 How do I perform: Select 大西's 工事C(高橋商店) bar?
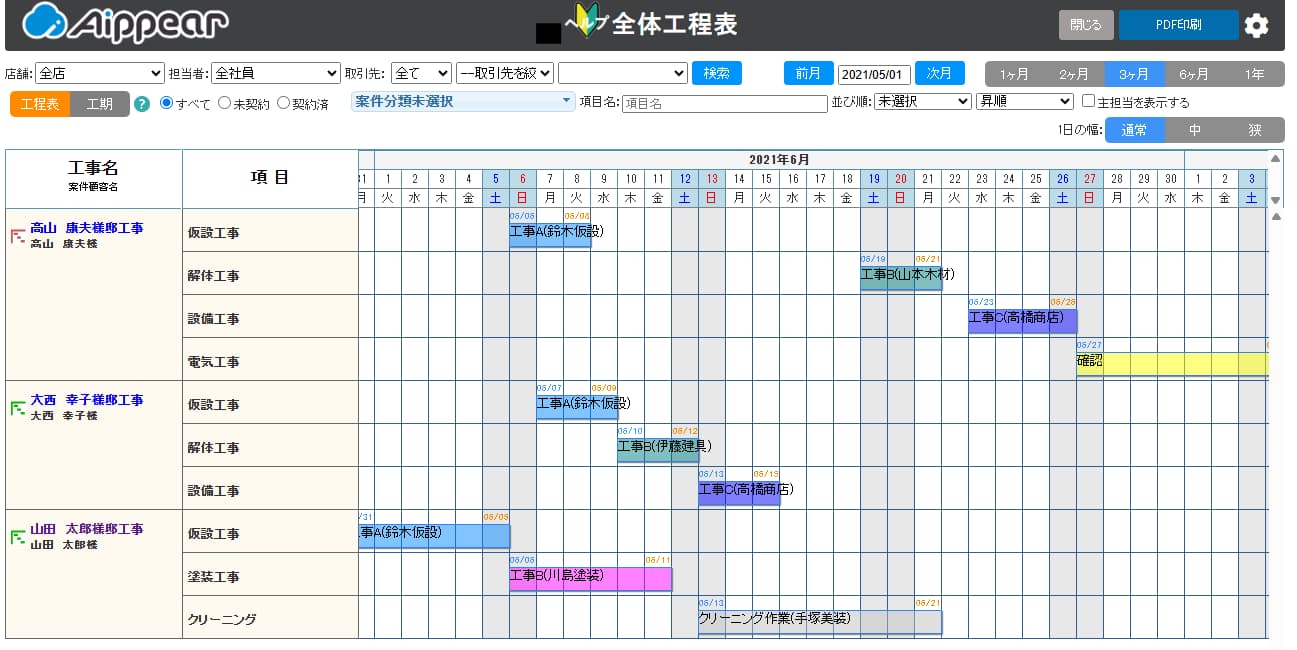[x=739, y=493]
